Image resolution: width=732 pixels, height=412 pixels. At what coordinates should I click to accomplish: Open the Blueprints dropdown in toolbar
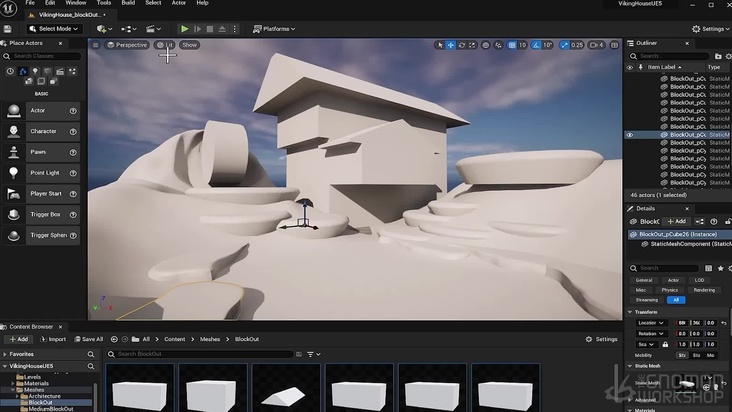coord(129,29)
